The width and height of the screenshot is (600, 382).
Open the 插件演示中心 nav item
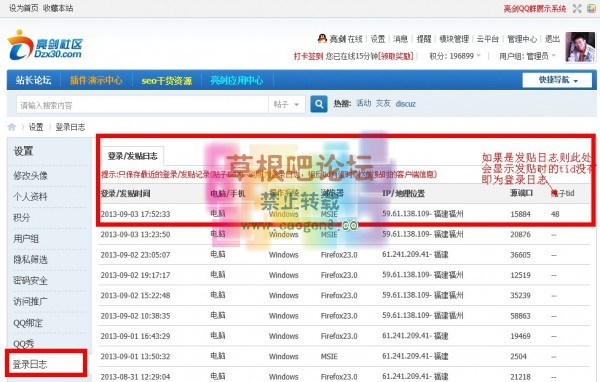(x=96, y=80)
